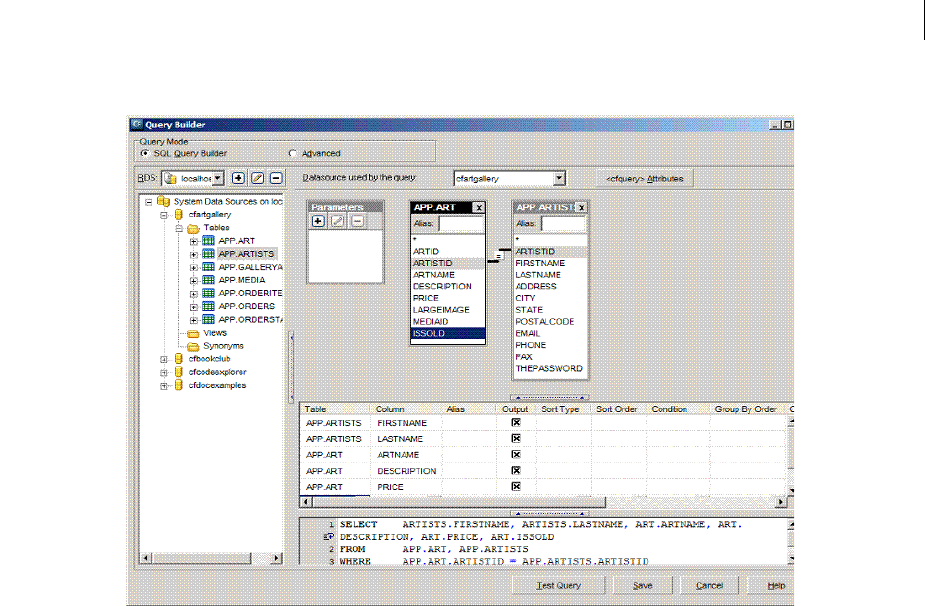Click the APP.MEDIA table icon in tree
Image resolution: width=925 pixels, height=606 pixels.
coord(209,281)
